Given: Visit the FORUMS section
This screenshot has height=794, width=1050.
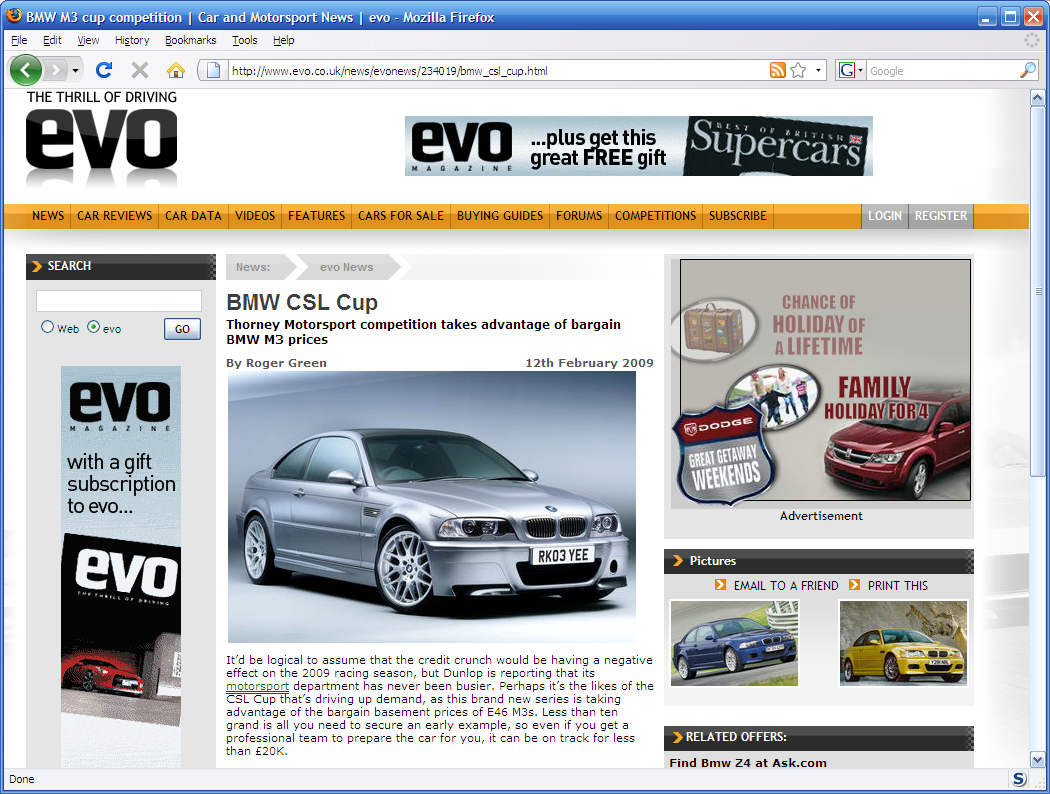Looking at the screenshot, I should point(579,216).
